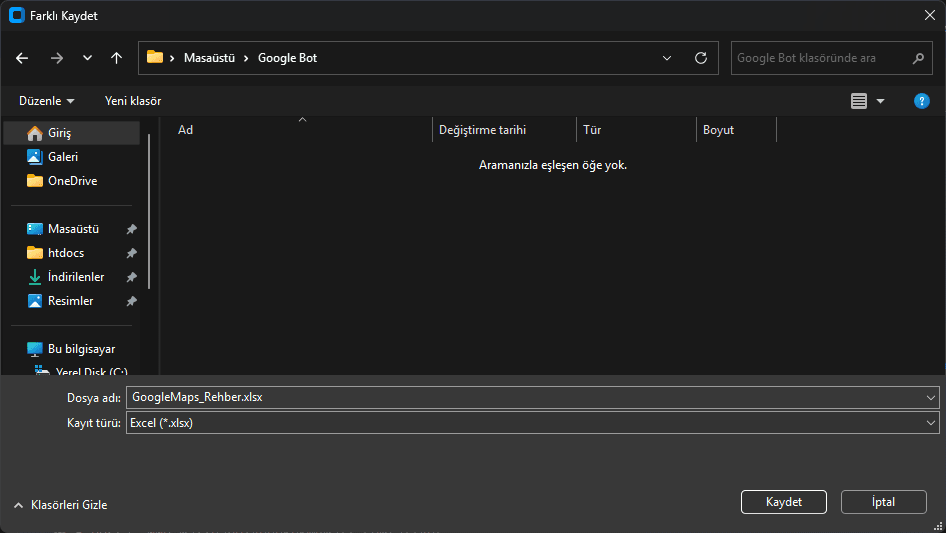Select OneDrive in navigation pane
This screenshot has height=533, width=946.
[72, 181]
